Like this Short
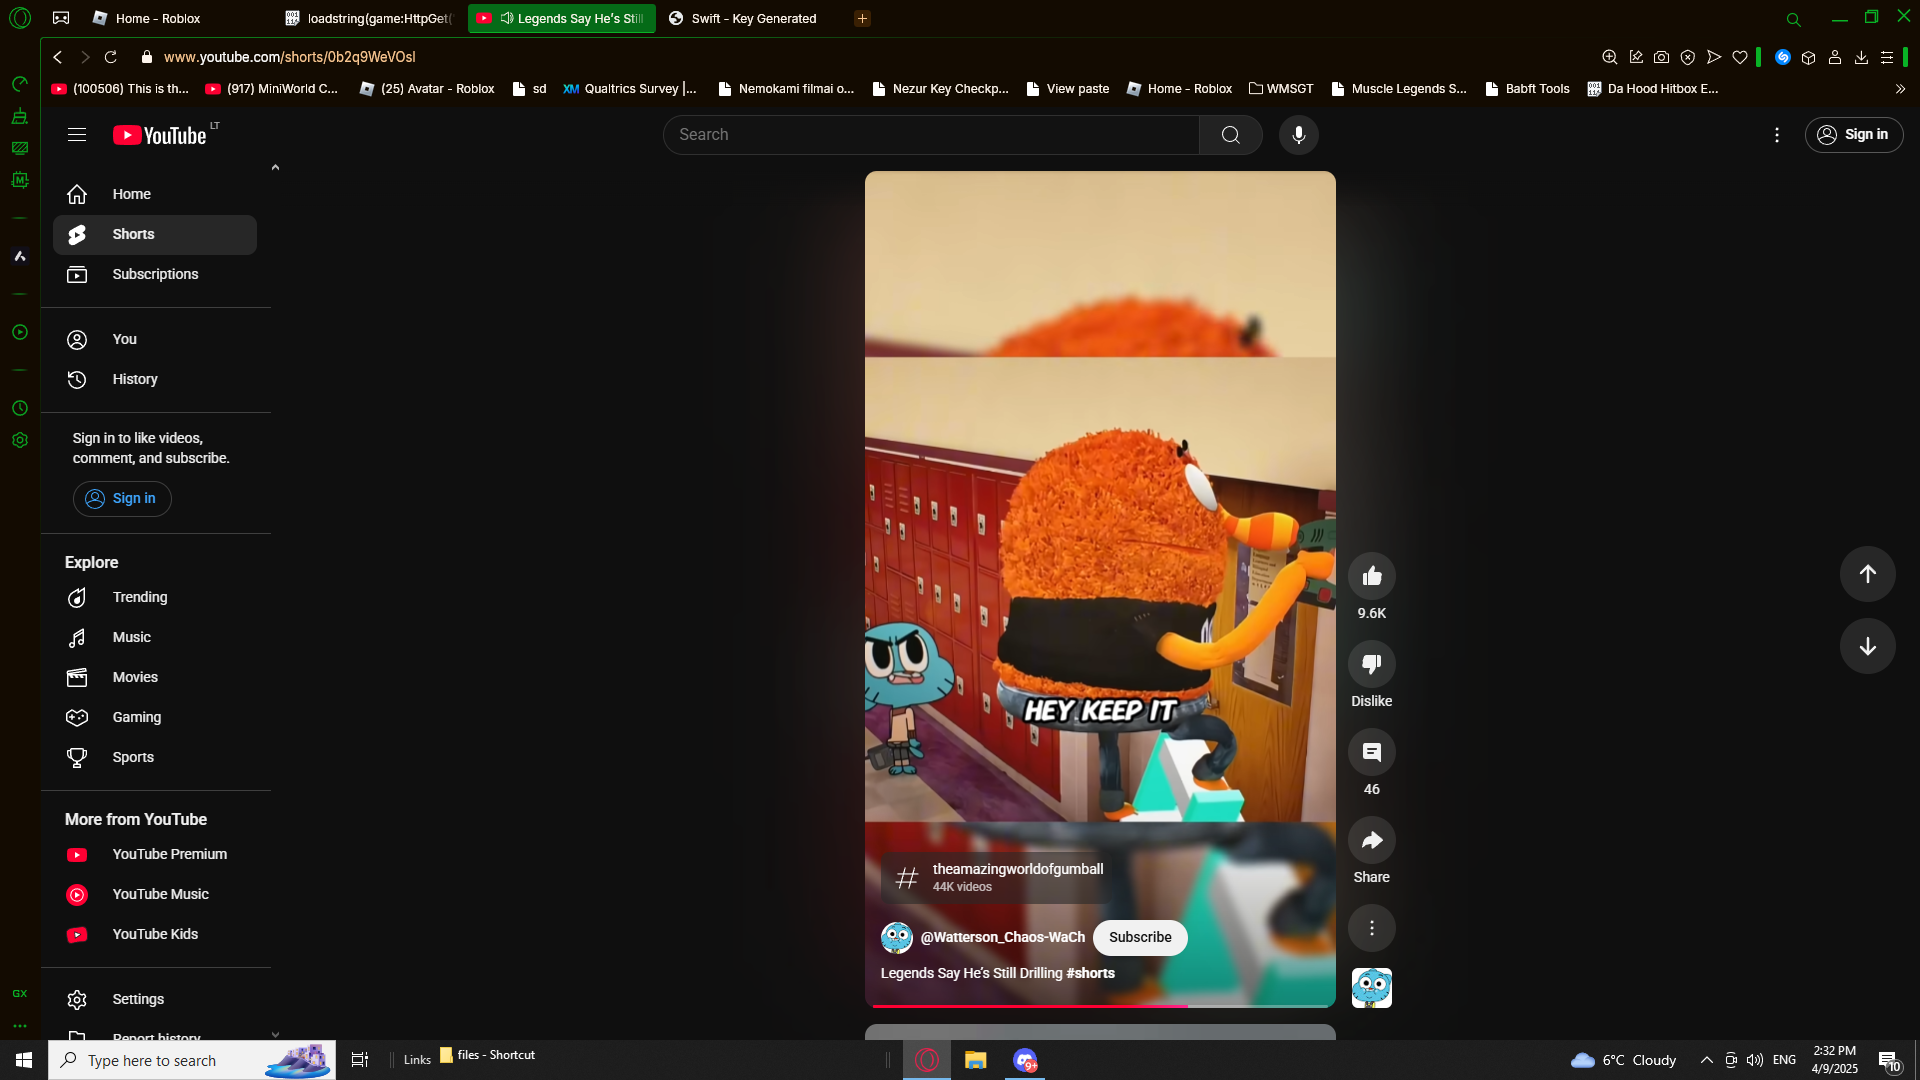1920x1080 pixels. click(1371, 576)
